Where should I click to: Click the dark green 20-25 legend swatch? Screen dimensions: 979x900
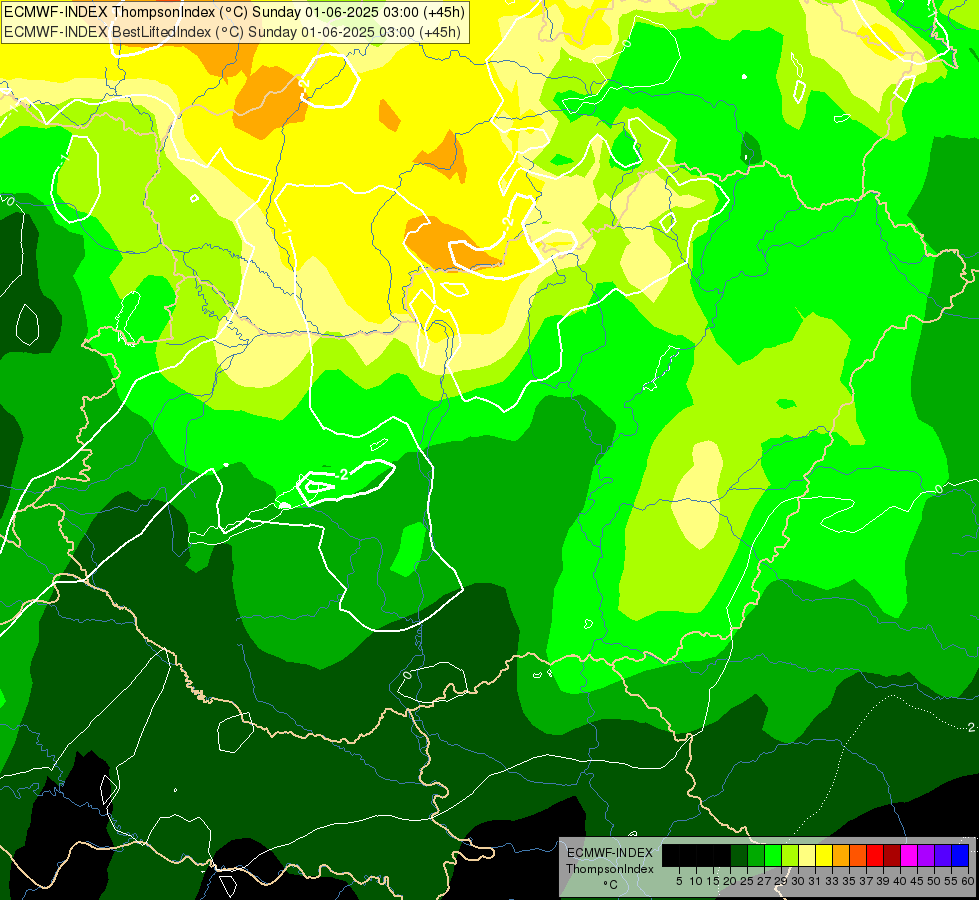coord(739,855)
